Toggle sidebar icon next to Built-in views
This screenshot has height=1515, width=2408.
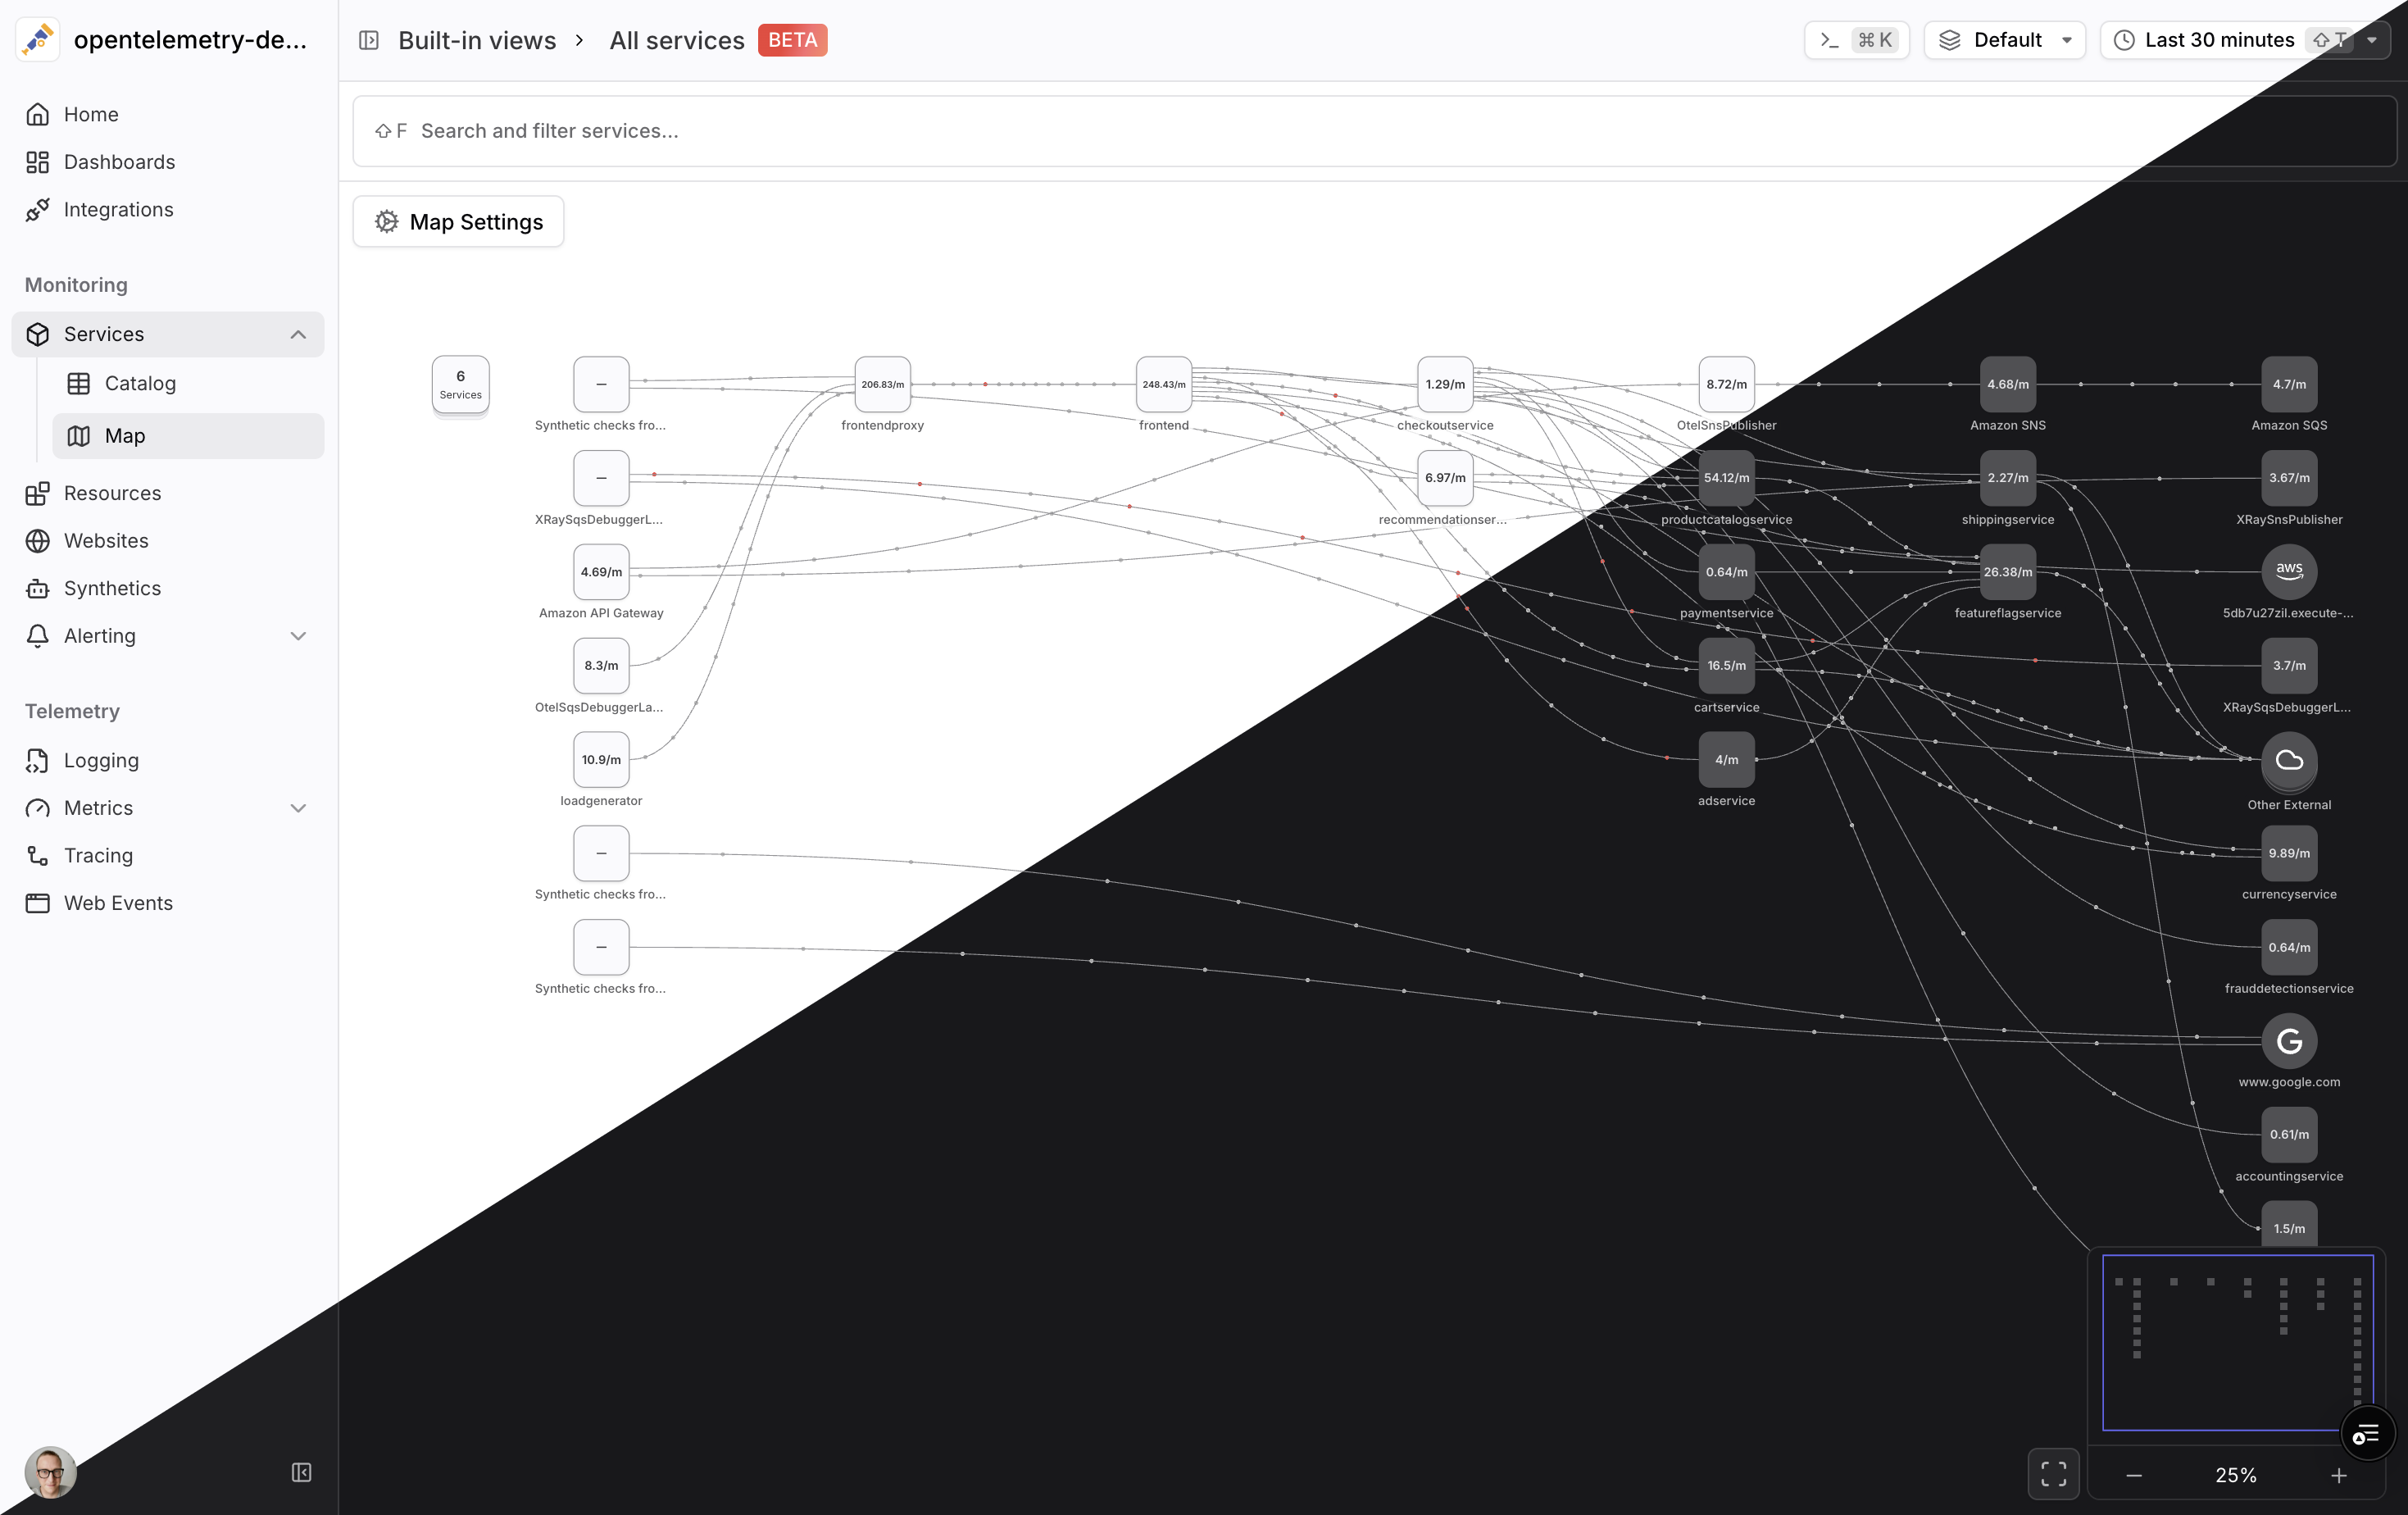pos(369,40)
